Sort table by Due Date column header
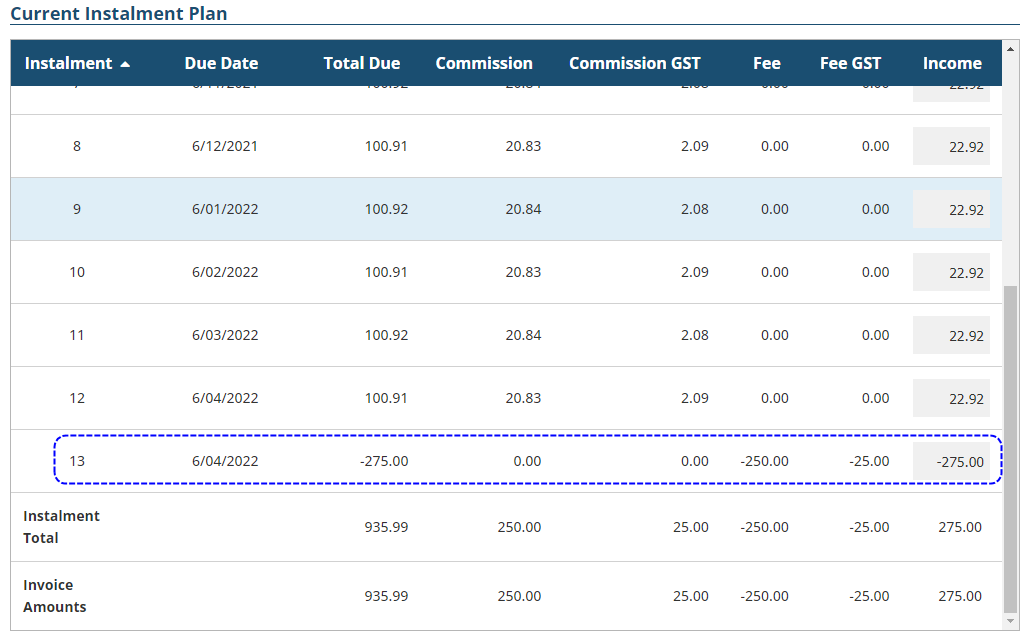1023x634 pixels. click(x=221, y=63)
